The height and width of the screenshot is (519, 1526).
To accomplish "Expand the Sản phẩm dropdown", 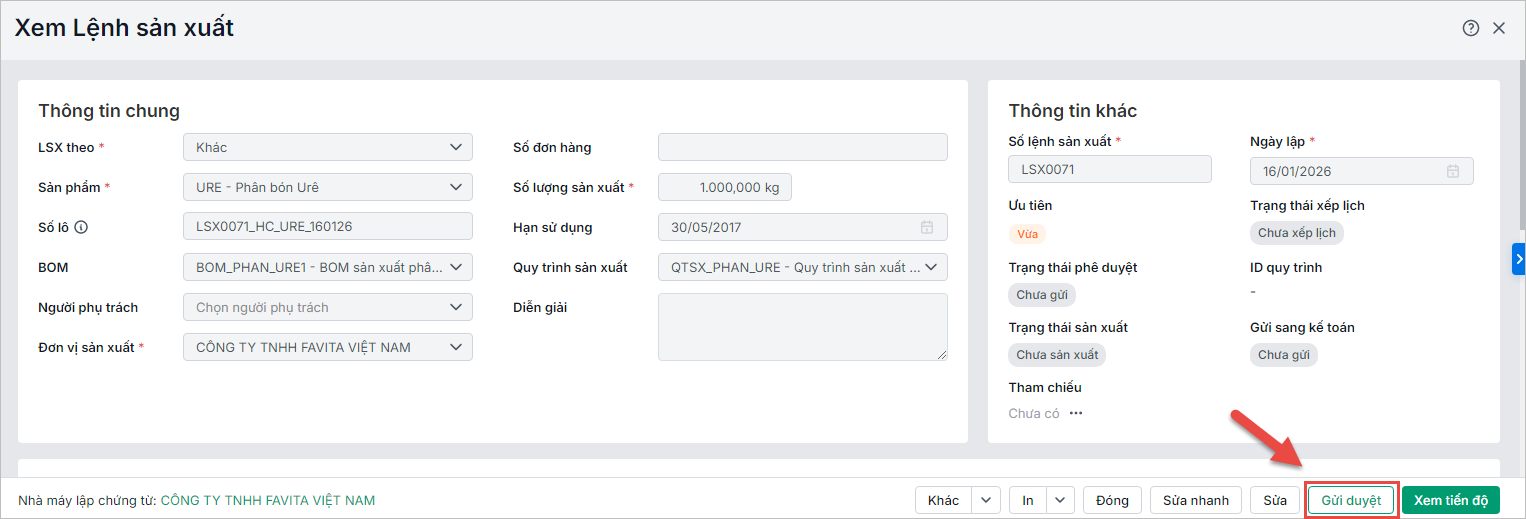I will click(455, 187).
